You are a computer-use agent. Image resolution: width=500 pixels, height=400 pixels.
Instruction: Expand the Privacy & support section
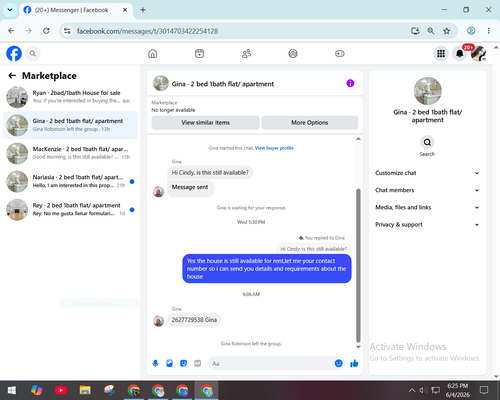coord(427,225)
